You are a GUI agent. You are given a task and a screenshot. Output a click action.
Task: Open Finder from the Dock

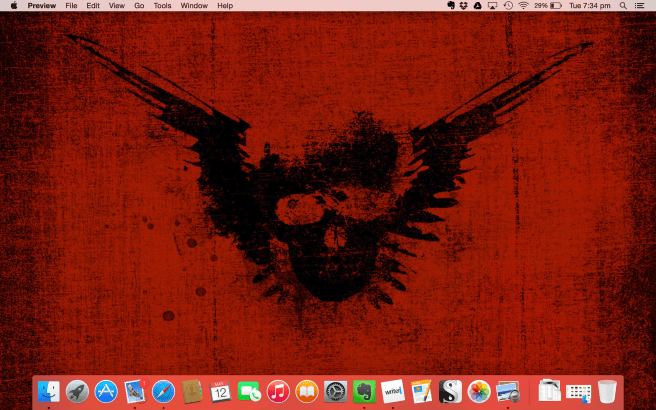pos(49,392)
